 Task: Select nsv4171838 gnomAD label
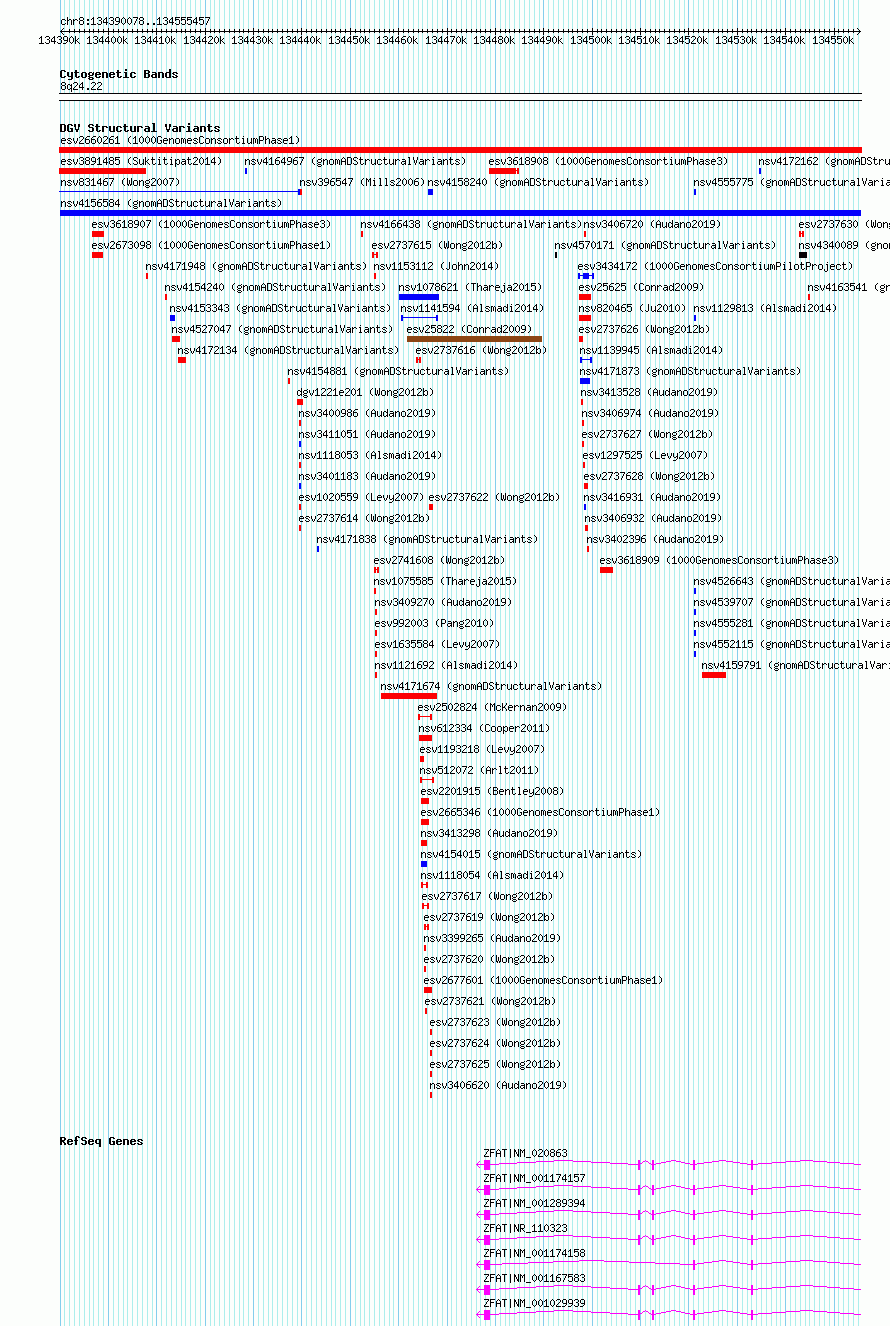coord(427,539)
